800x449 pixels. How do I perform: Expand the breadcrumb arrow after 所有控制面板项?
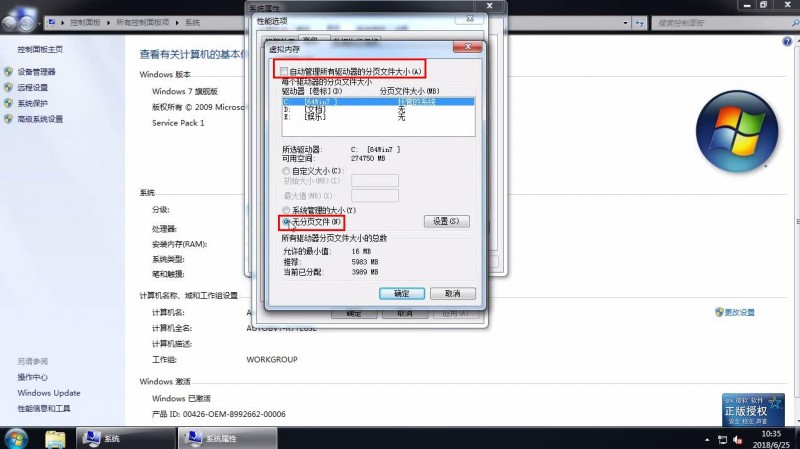177,23
